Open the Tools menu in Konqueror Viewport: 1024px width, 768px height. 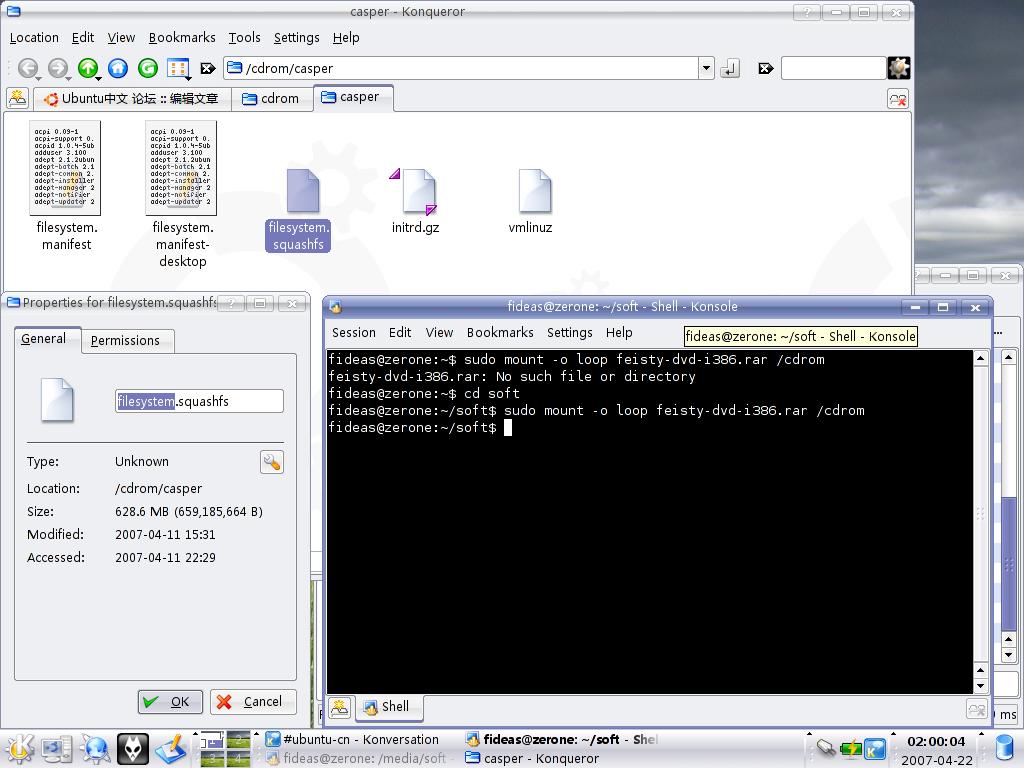pos(244,38)
